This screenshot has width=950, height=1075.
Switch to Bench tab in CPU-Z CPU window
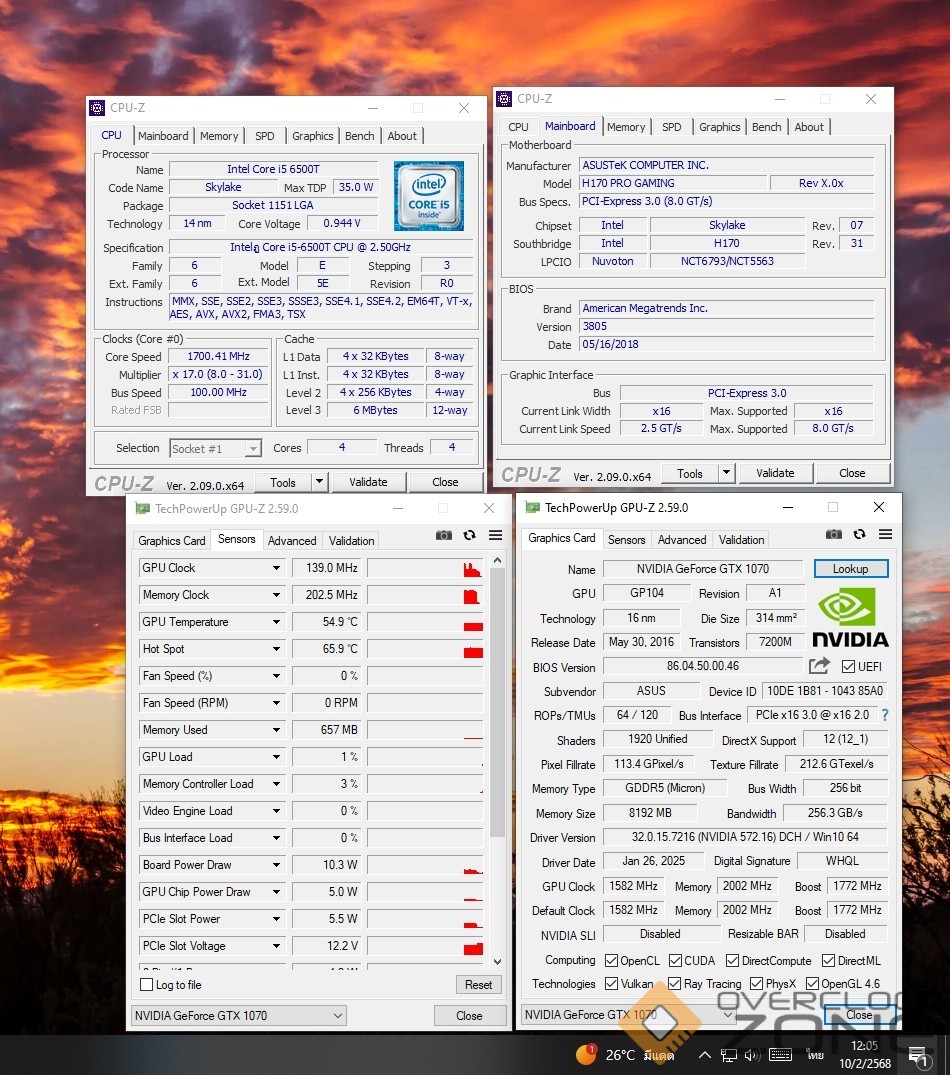pos(360,136)
